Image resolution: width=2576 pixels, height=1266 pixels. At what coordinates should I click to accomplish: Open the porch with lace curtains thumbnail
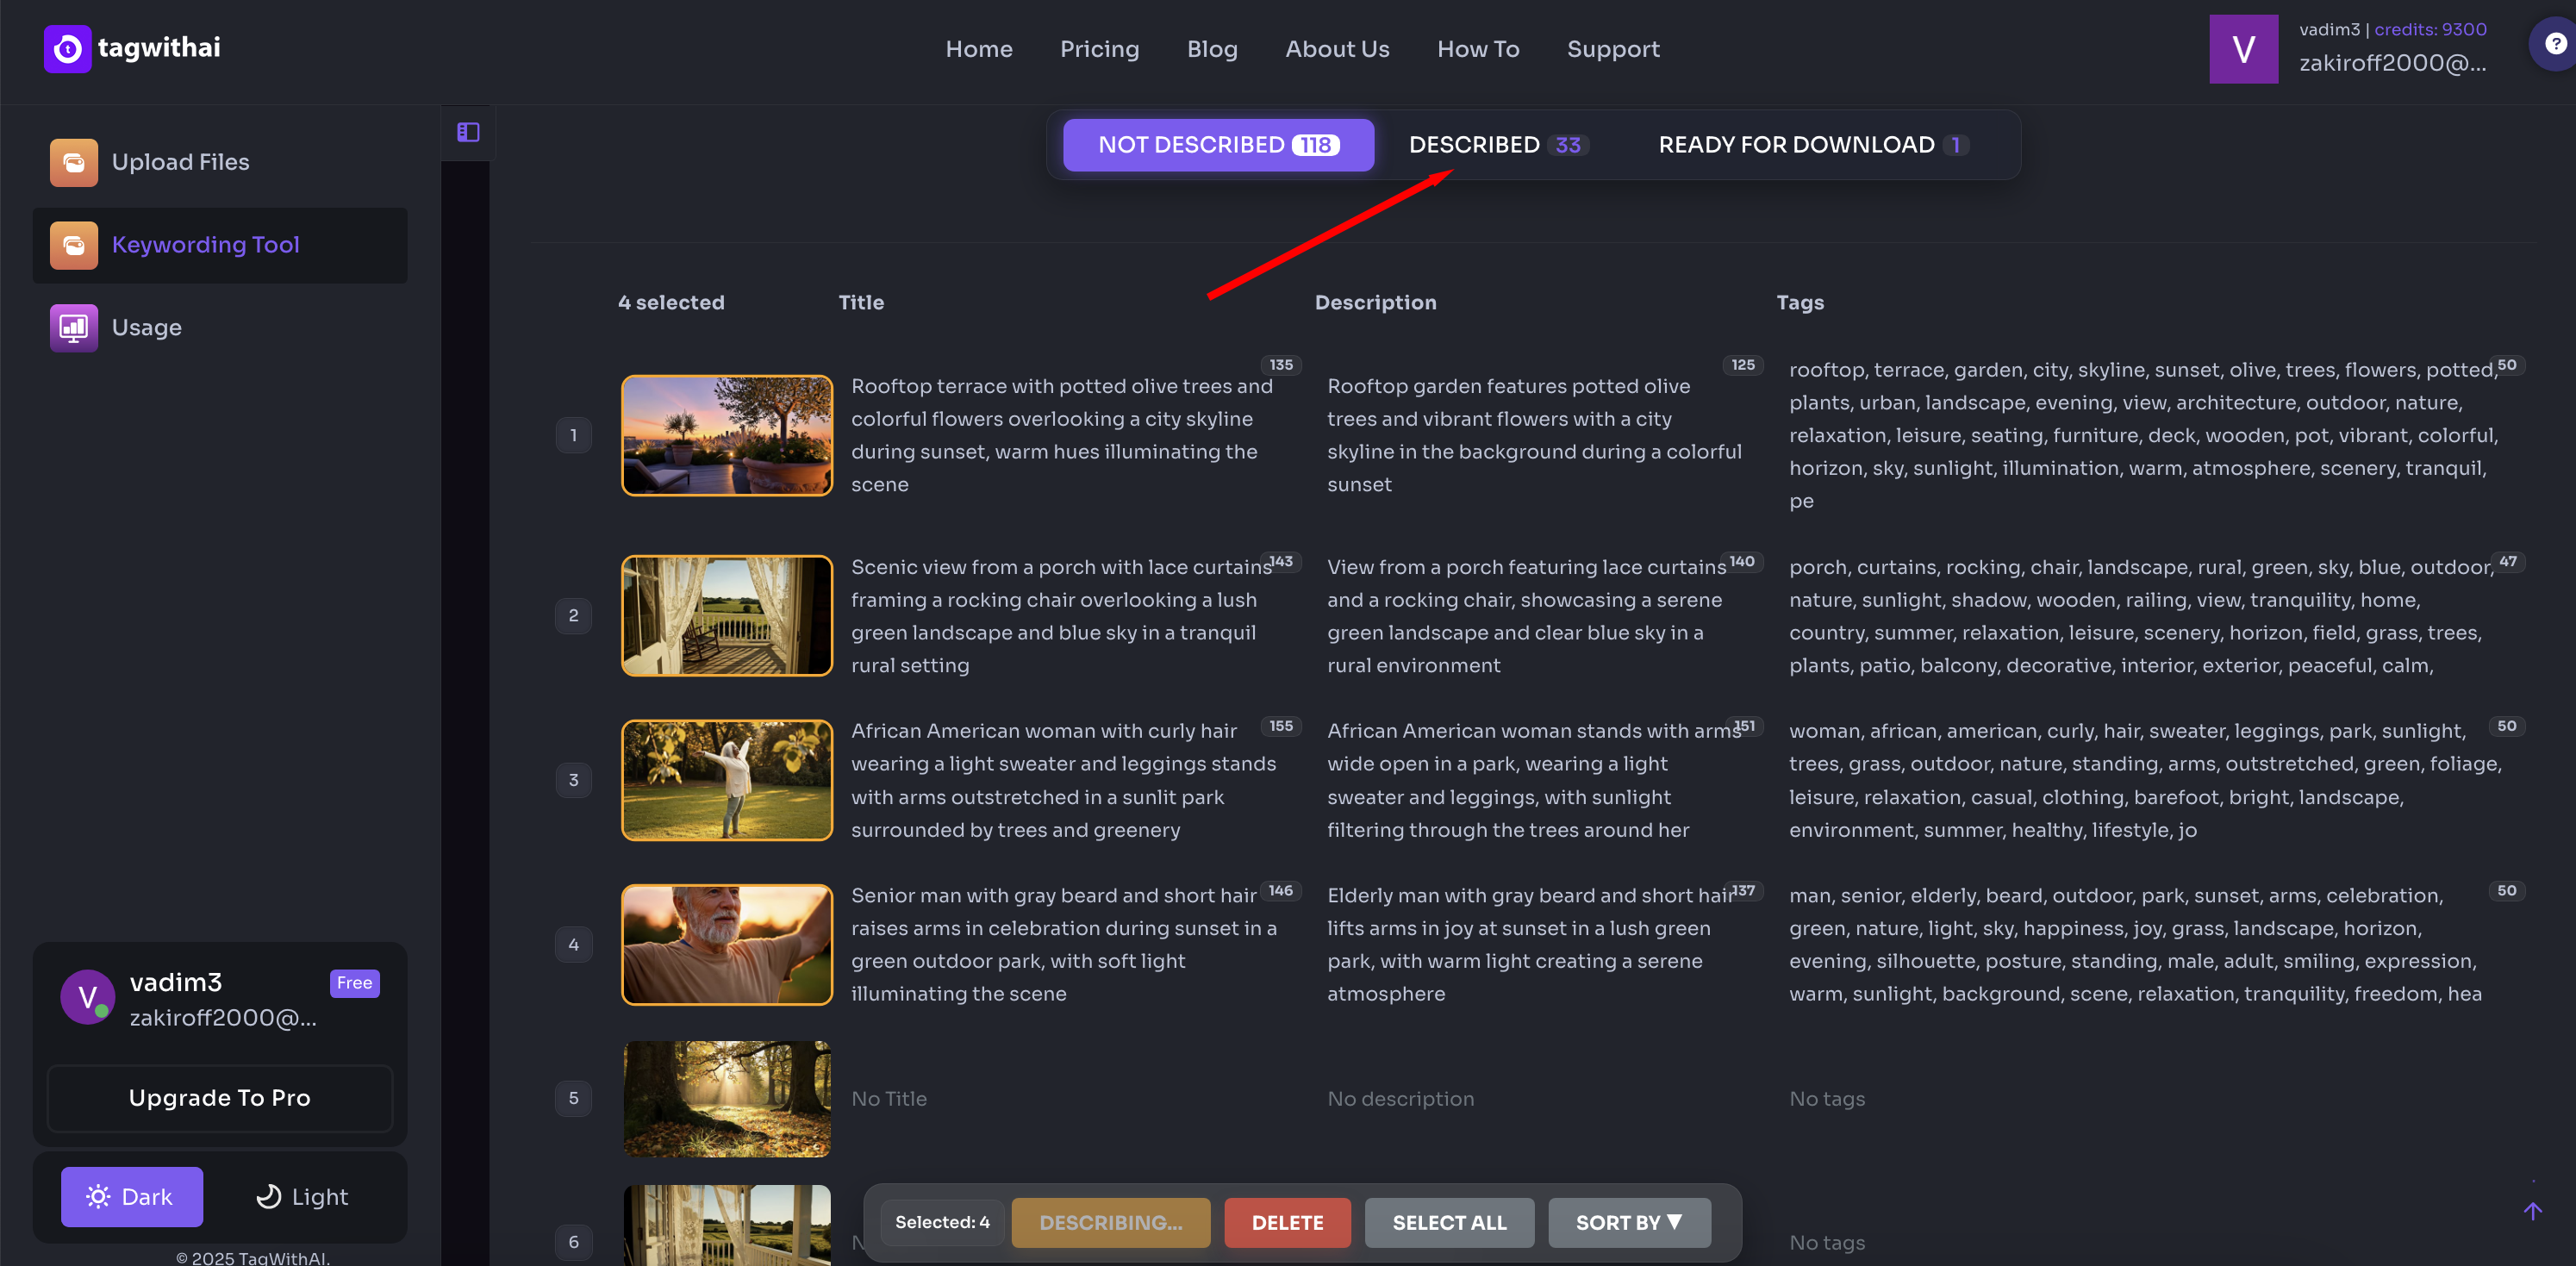pos(727,615)
